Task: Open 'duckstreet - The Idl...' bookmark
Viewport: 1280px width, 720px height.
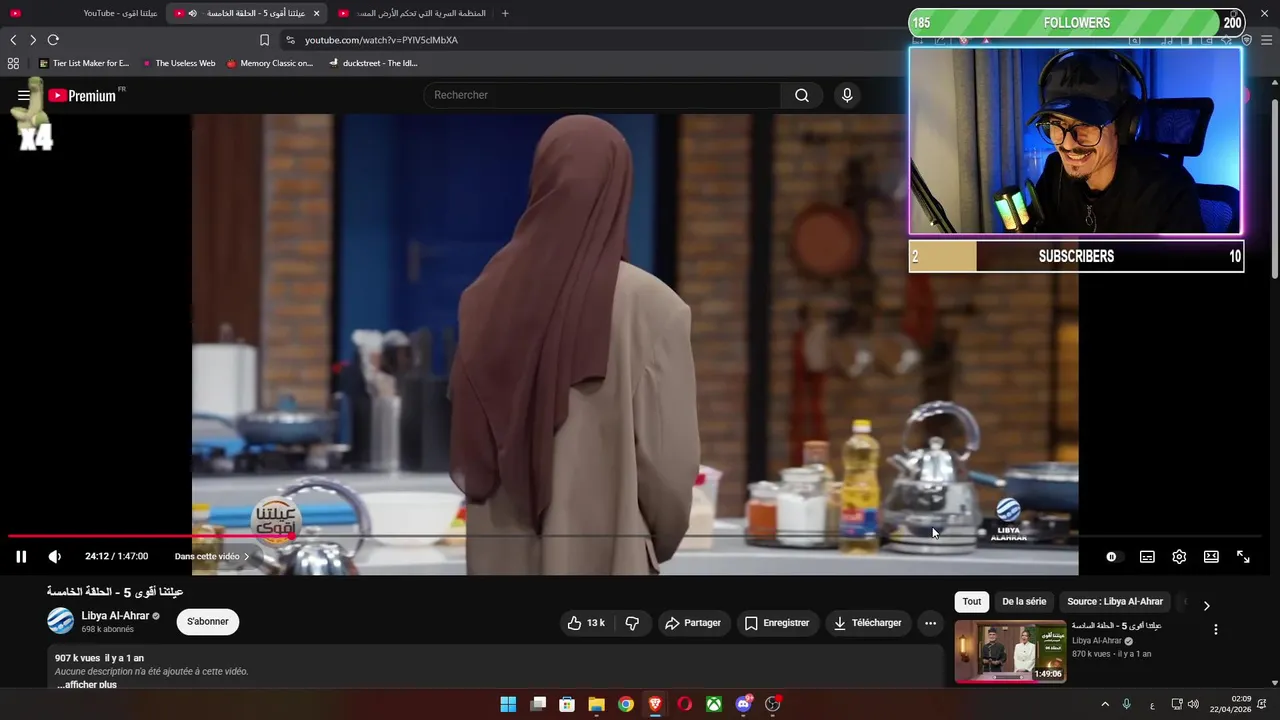Action: pos(373,63)
